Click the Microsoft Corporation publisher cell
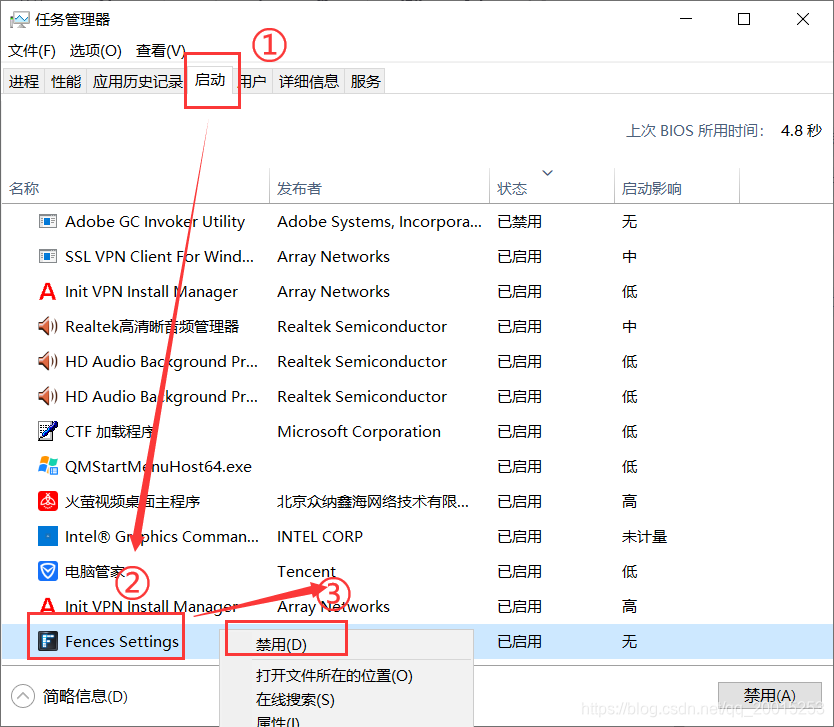 359,431
